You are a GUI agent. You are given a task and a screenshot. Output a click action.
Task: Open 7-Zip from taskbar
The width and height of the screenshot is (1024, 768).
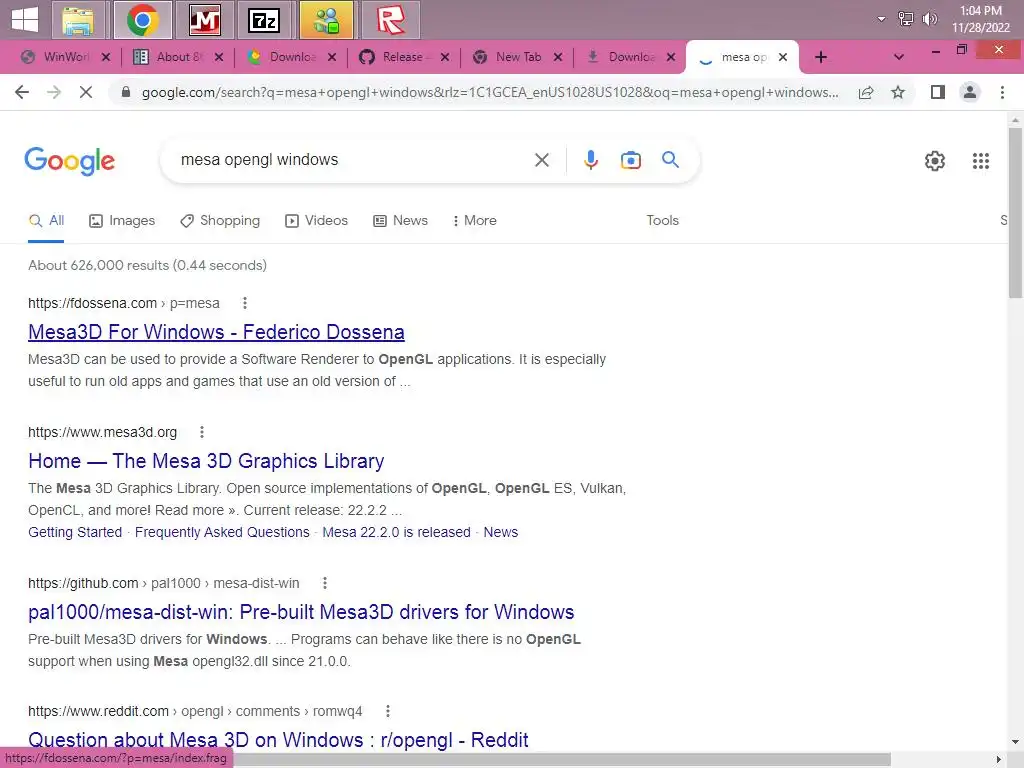pos(264,20)
